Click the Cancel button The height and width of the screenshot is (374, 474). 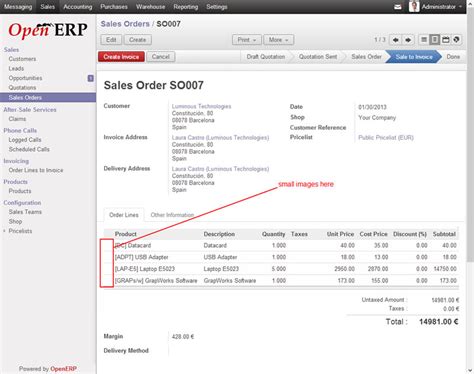161,57
